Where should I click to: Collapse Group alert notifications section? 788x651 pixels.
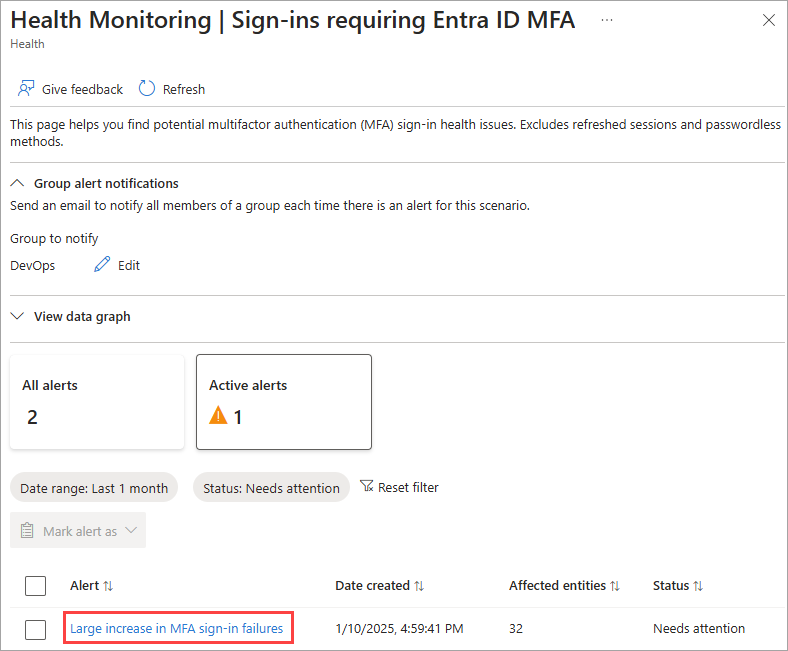pyautogui.click(x=17, y=184)
